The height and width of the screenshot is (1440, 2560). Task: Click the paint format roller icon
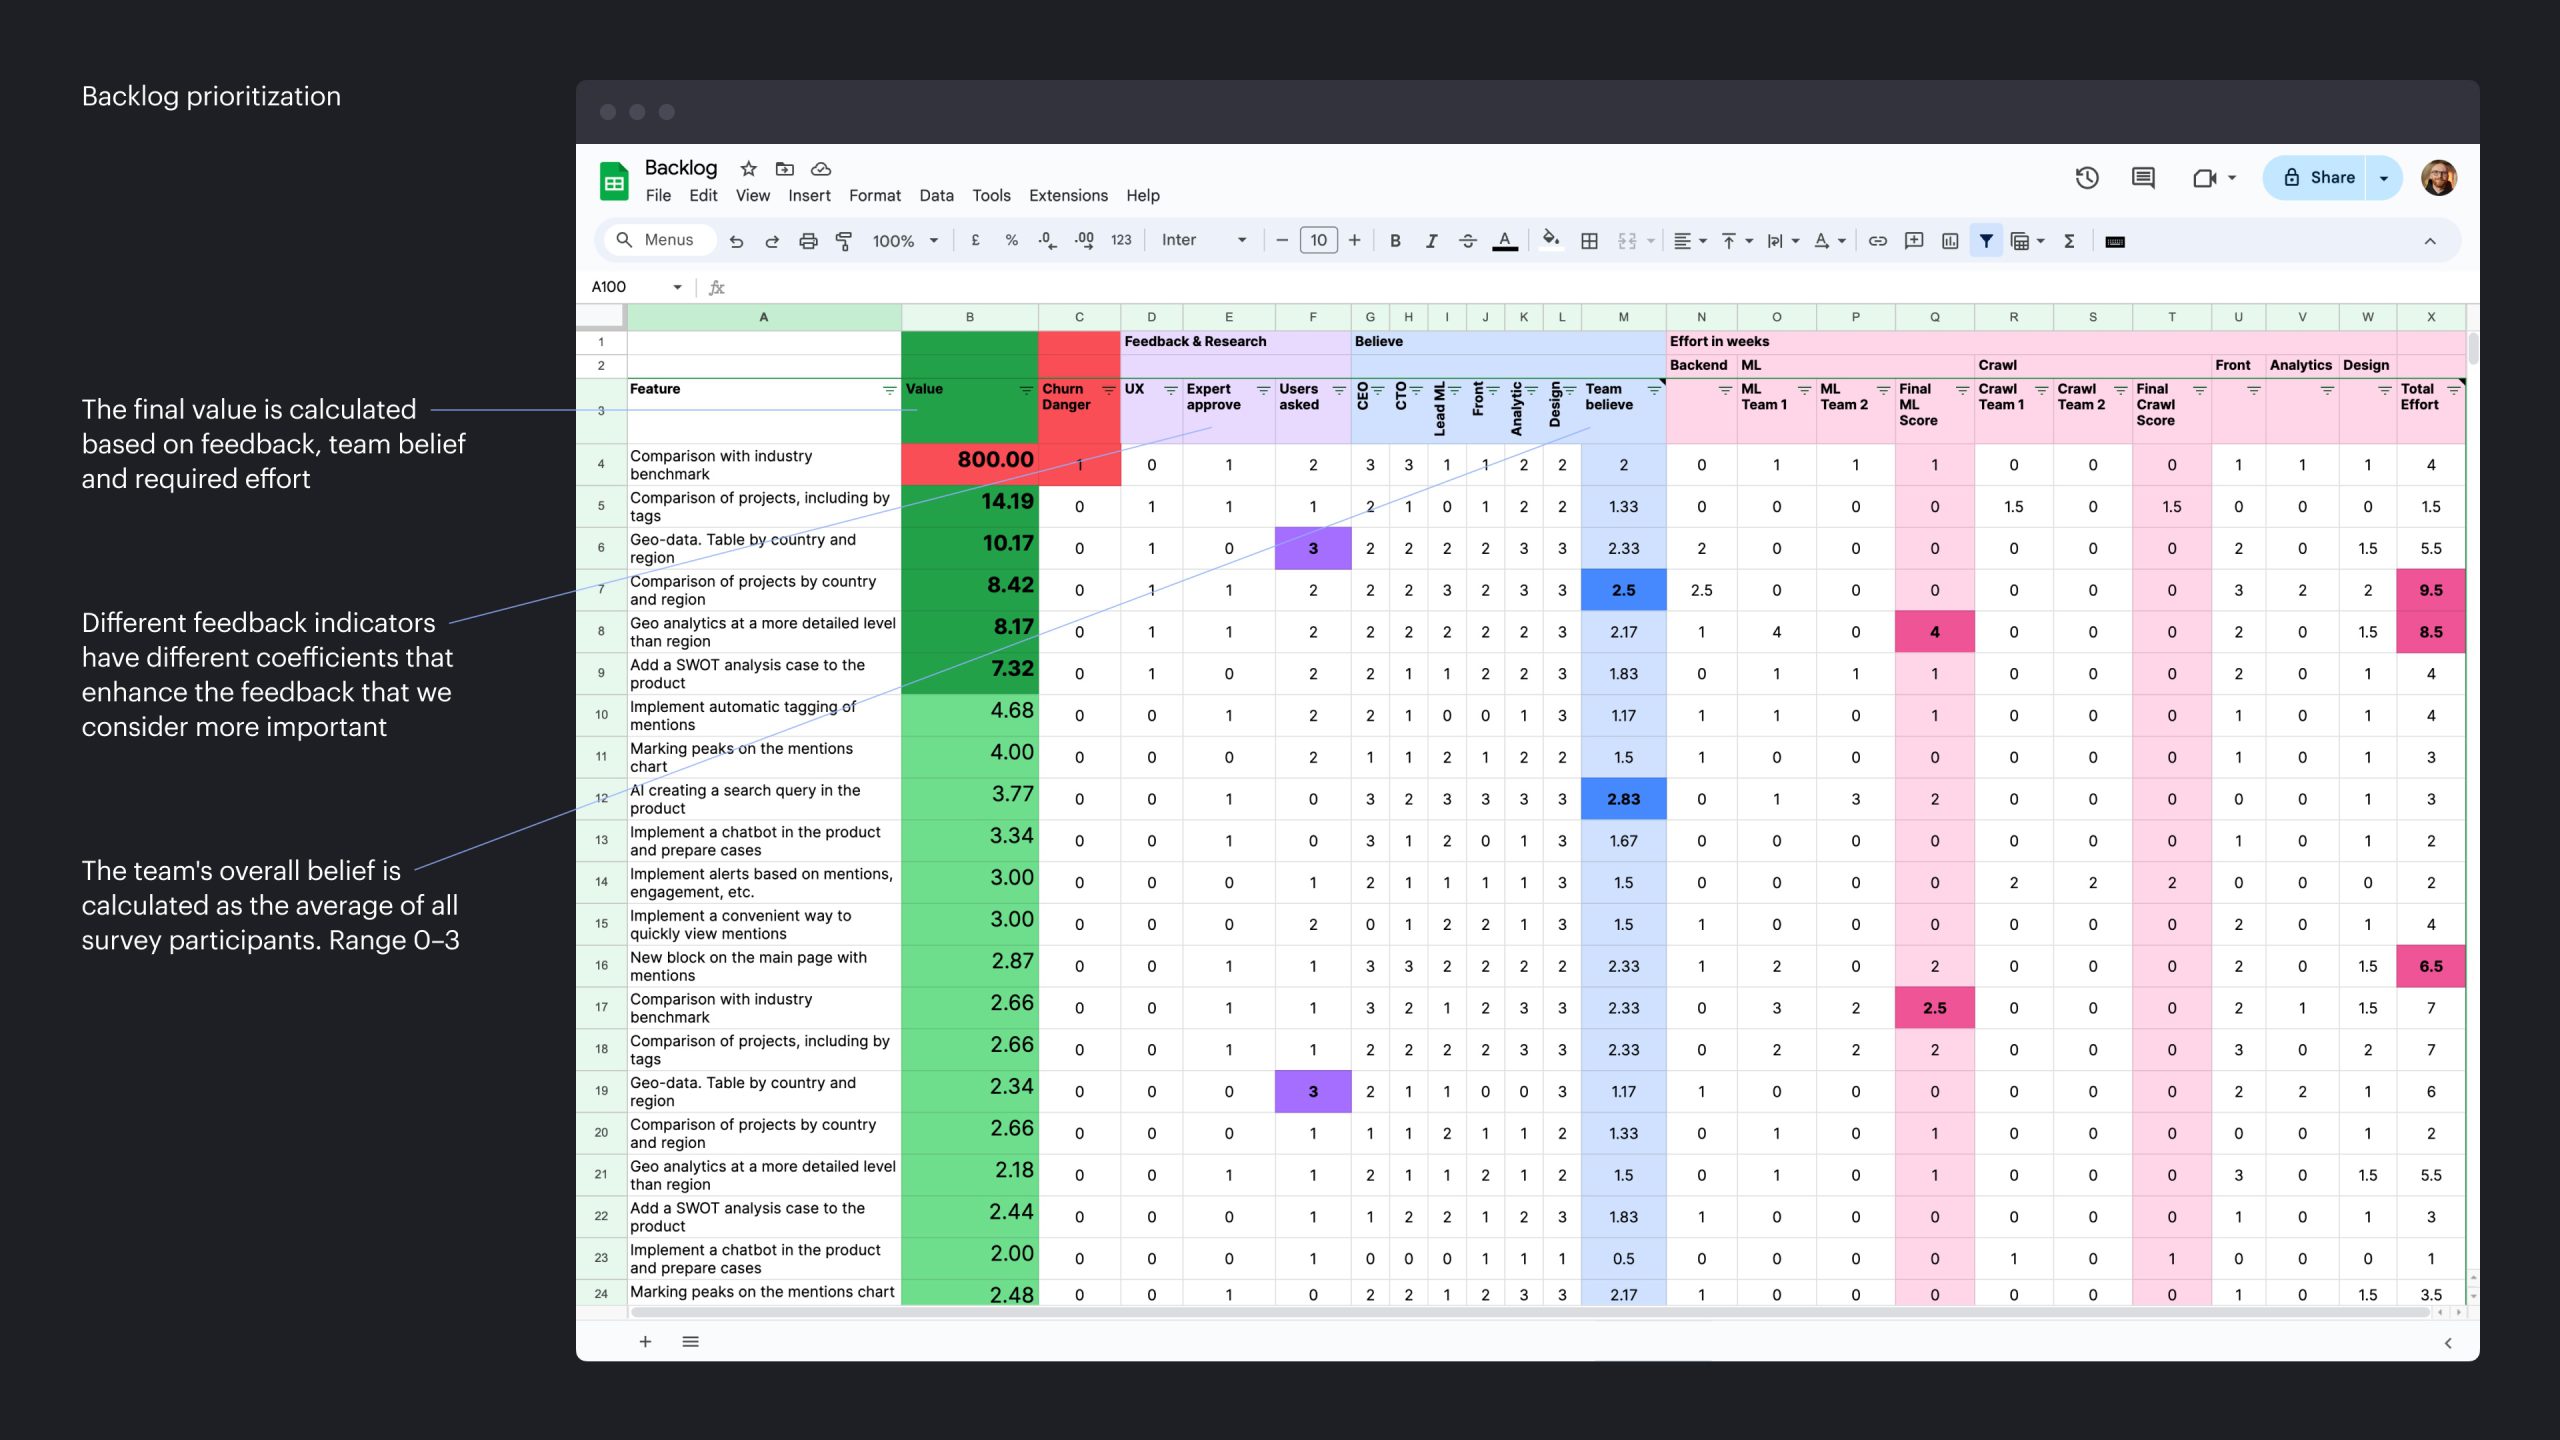pos(843,241)
